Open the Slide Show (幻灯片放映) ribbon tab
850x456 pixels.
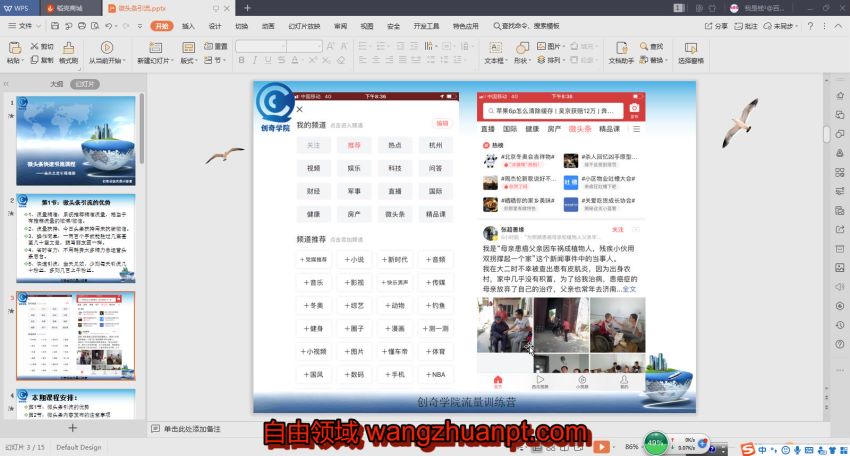click(304, 25)
